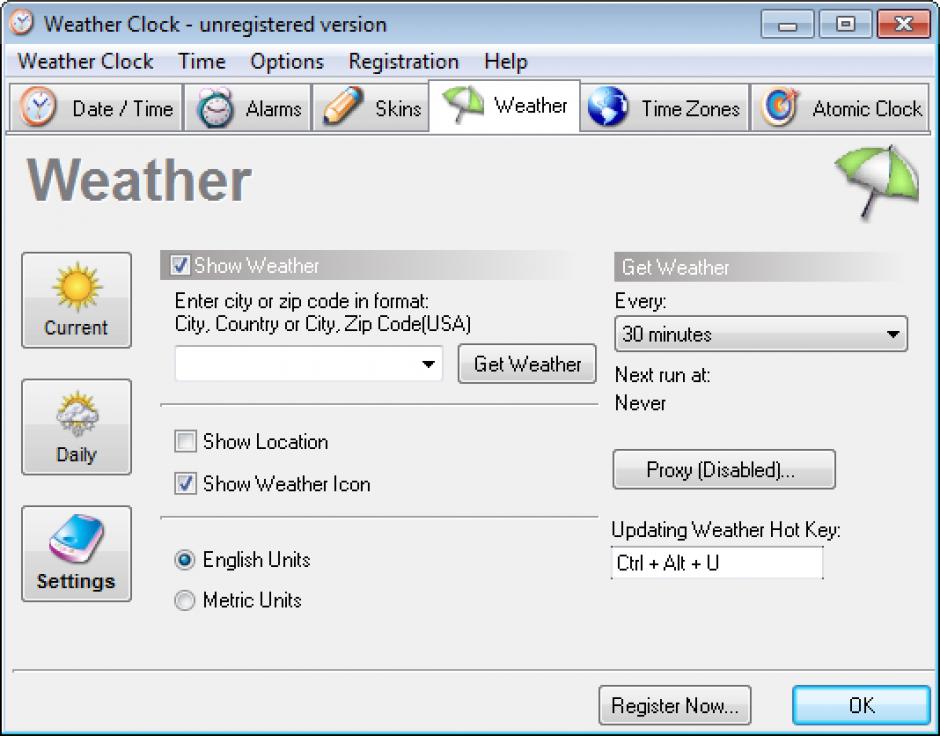Click the large umbrella icon beside Weather heading
This screenshot has width=940, height=736.
pos(876,181)
